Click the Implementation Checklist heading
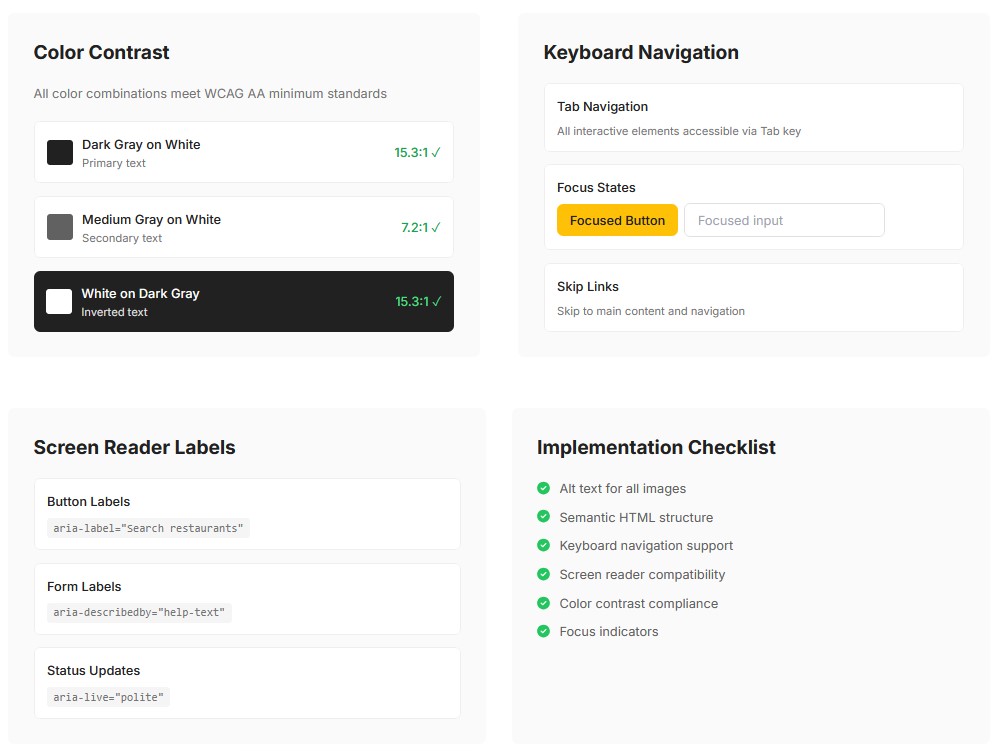 [x=656, y=447]
